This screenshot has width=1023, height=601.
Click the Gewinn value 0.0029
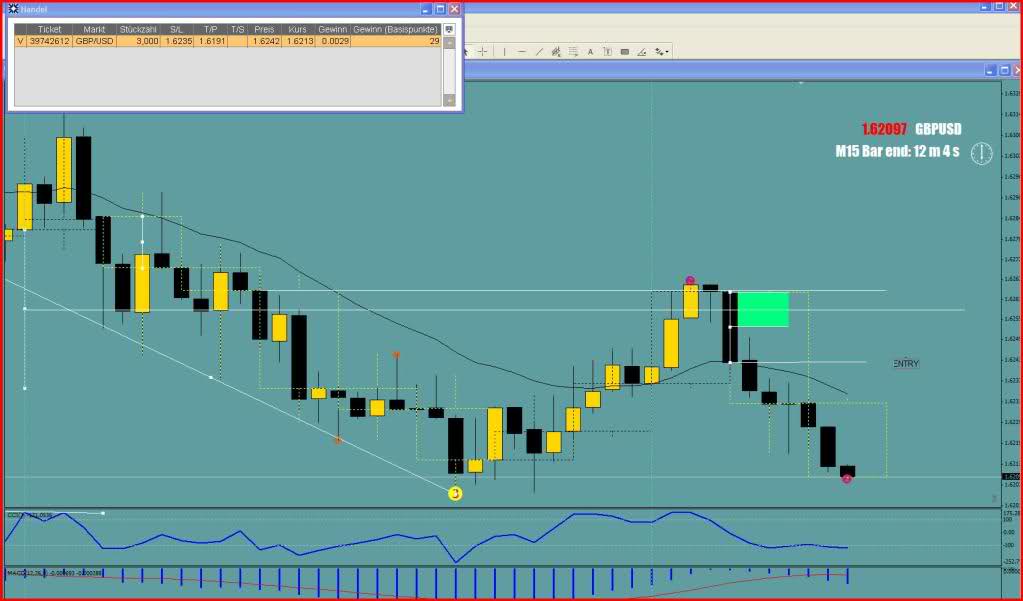coord(333,40)
